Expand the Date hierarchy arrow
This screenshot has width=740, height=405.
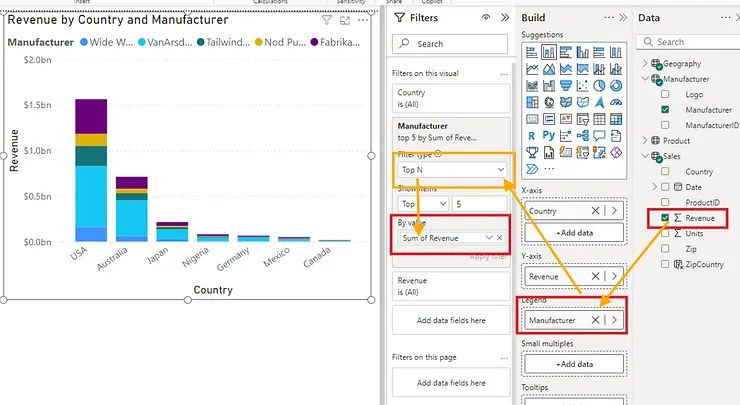tap(655, 187)
